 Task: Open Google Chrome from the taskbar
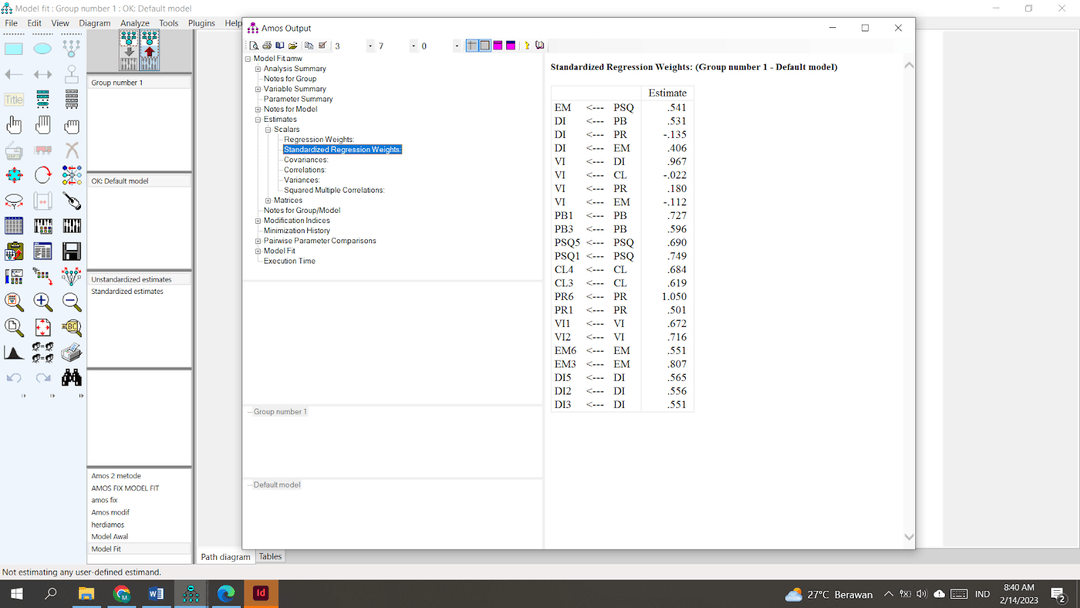[122, 594]
